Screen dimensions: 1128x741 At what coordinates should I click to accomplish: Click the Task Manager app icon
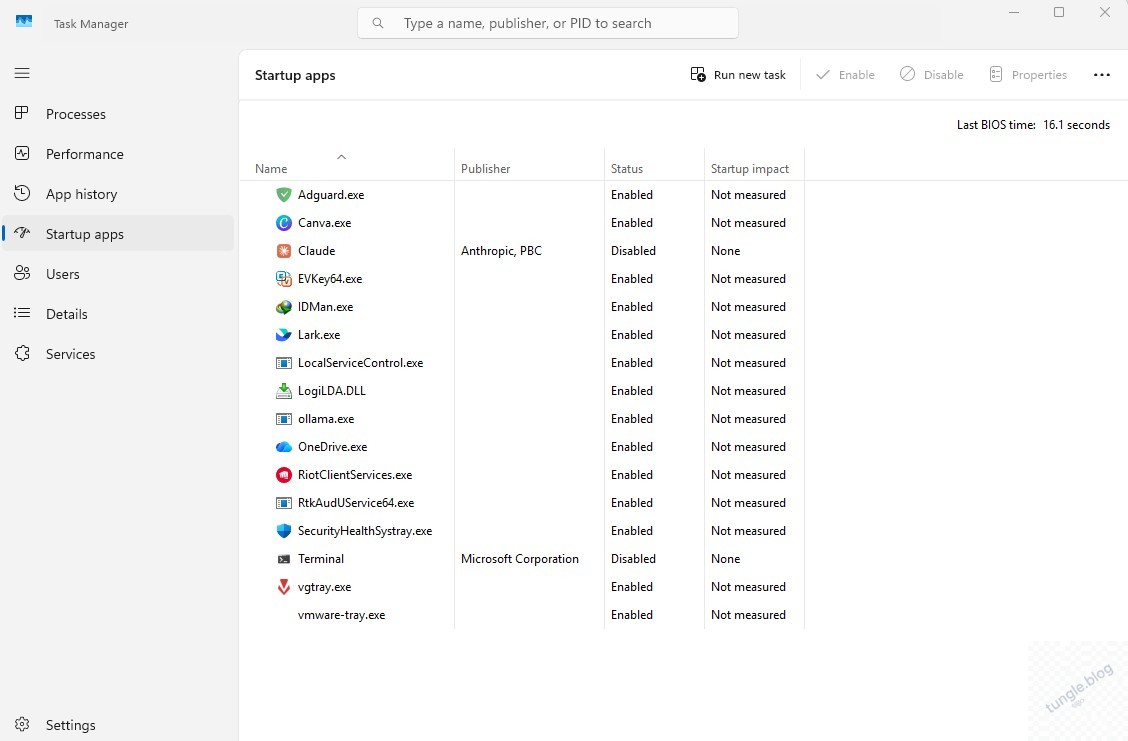point(24,22)
